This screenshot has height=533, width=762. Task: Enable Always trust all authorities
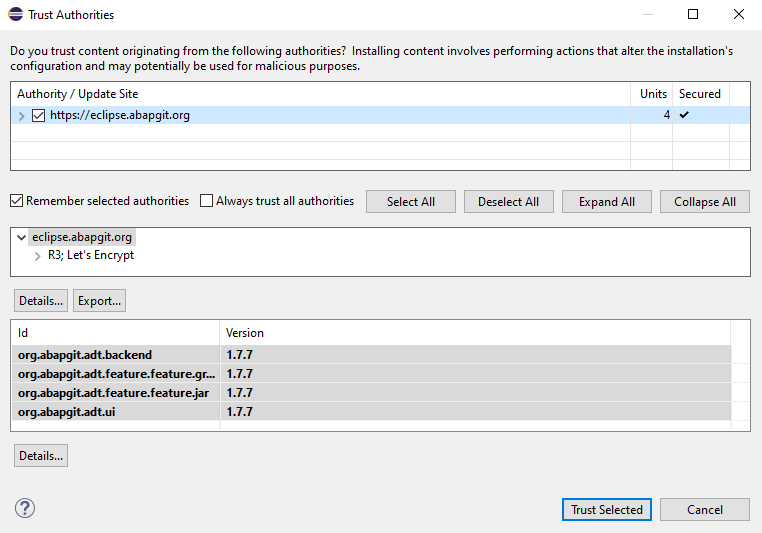click(x=207, y=201)
